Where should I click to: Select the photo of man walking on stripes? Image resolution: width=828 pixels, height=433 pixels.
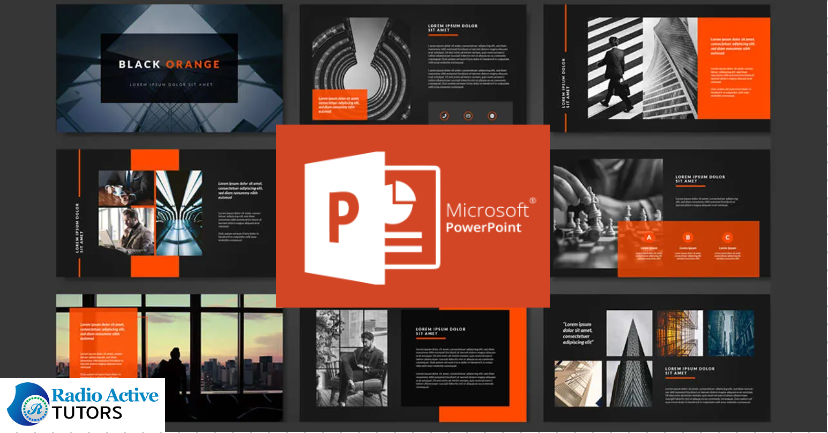click(615, 68)
